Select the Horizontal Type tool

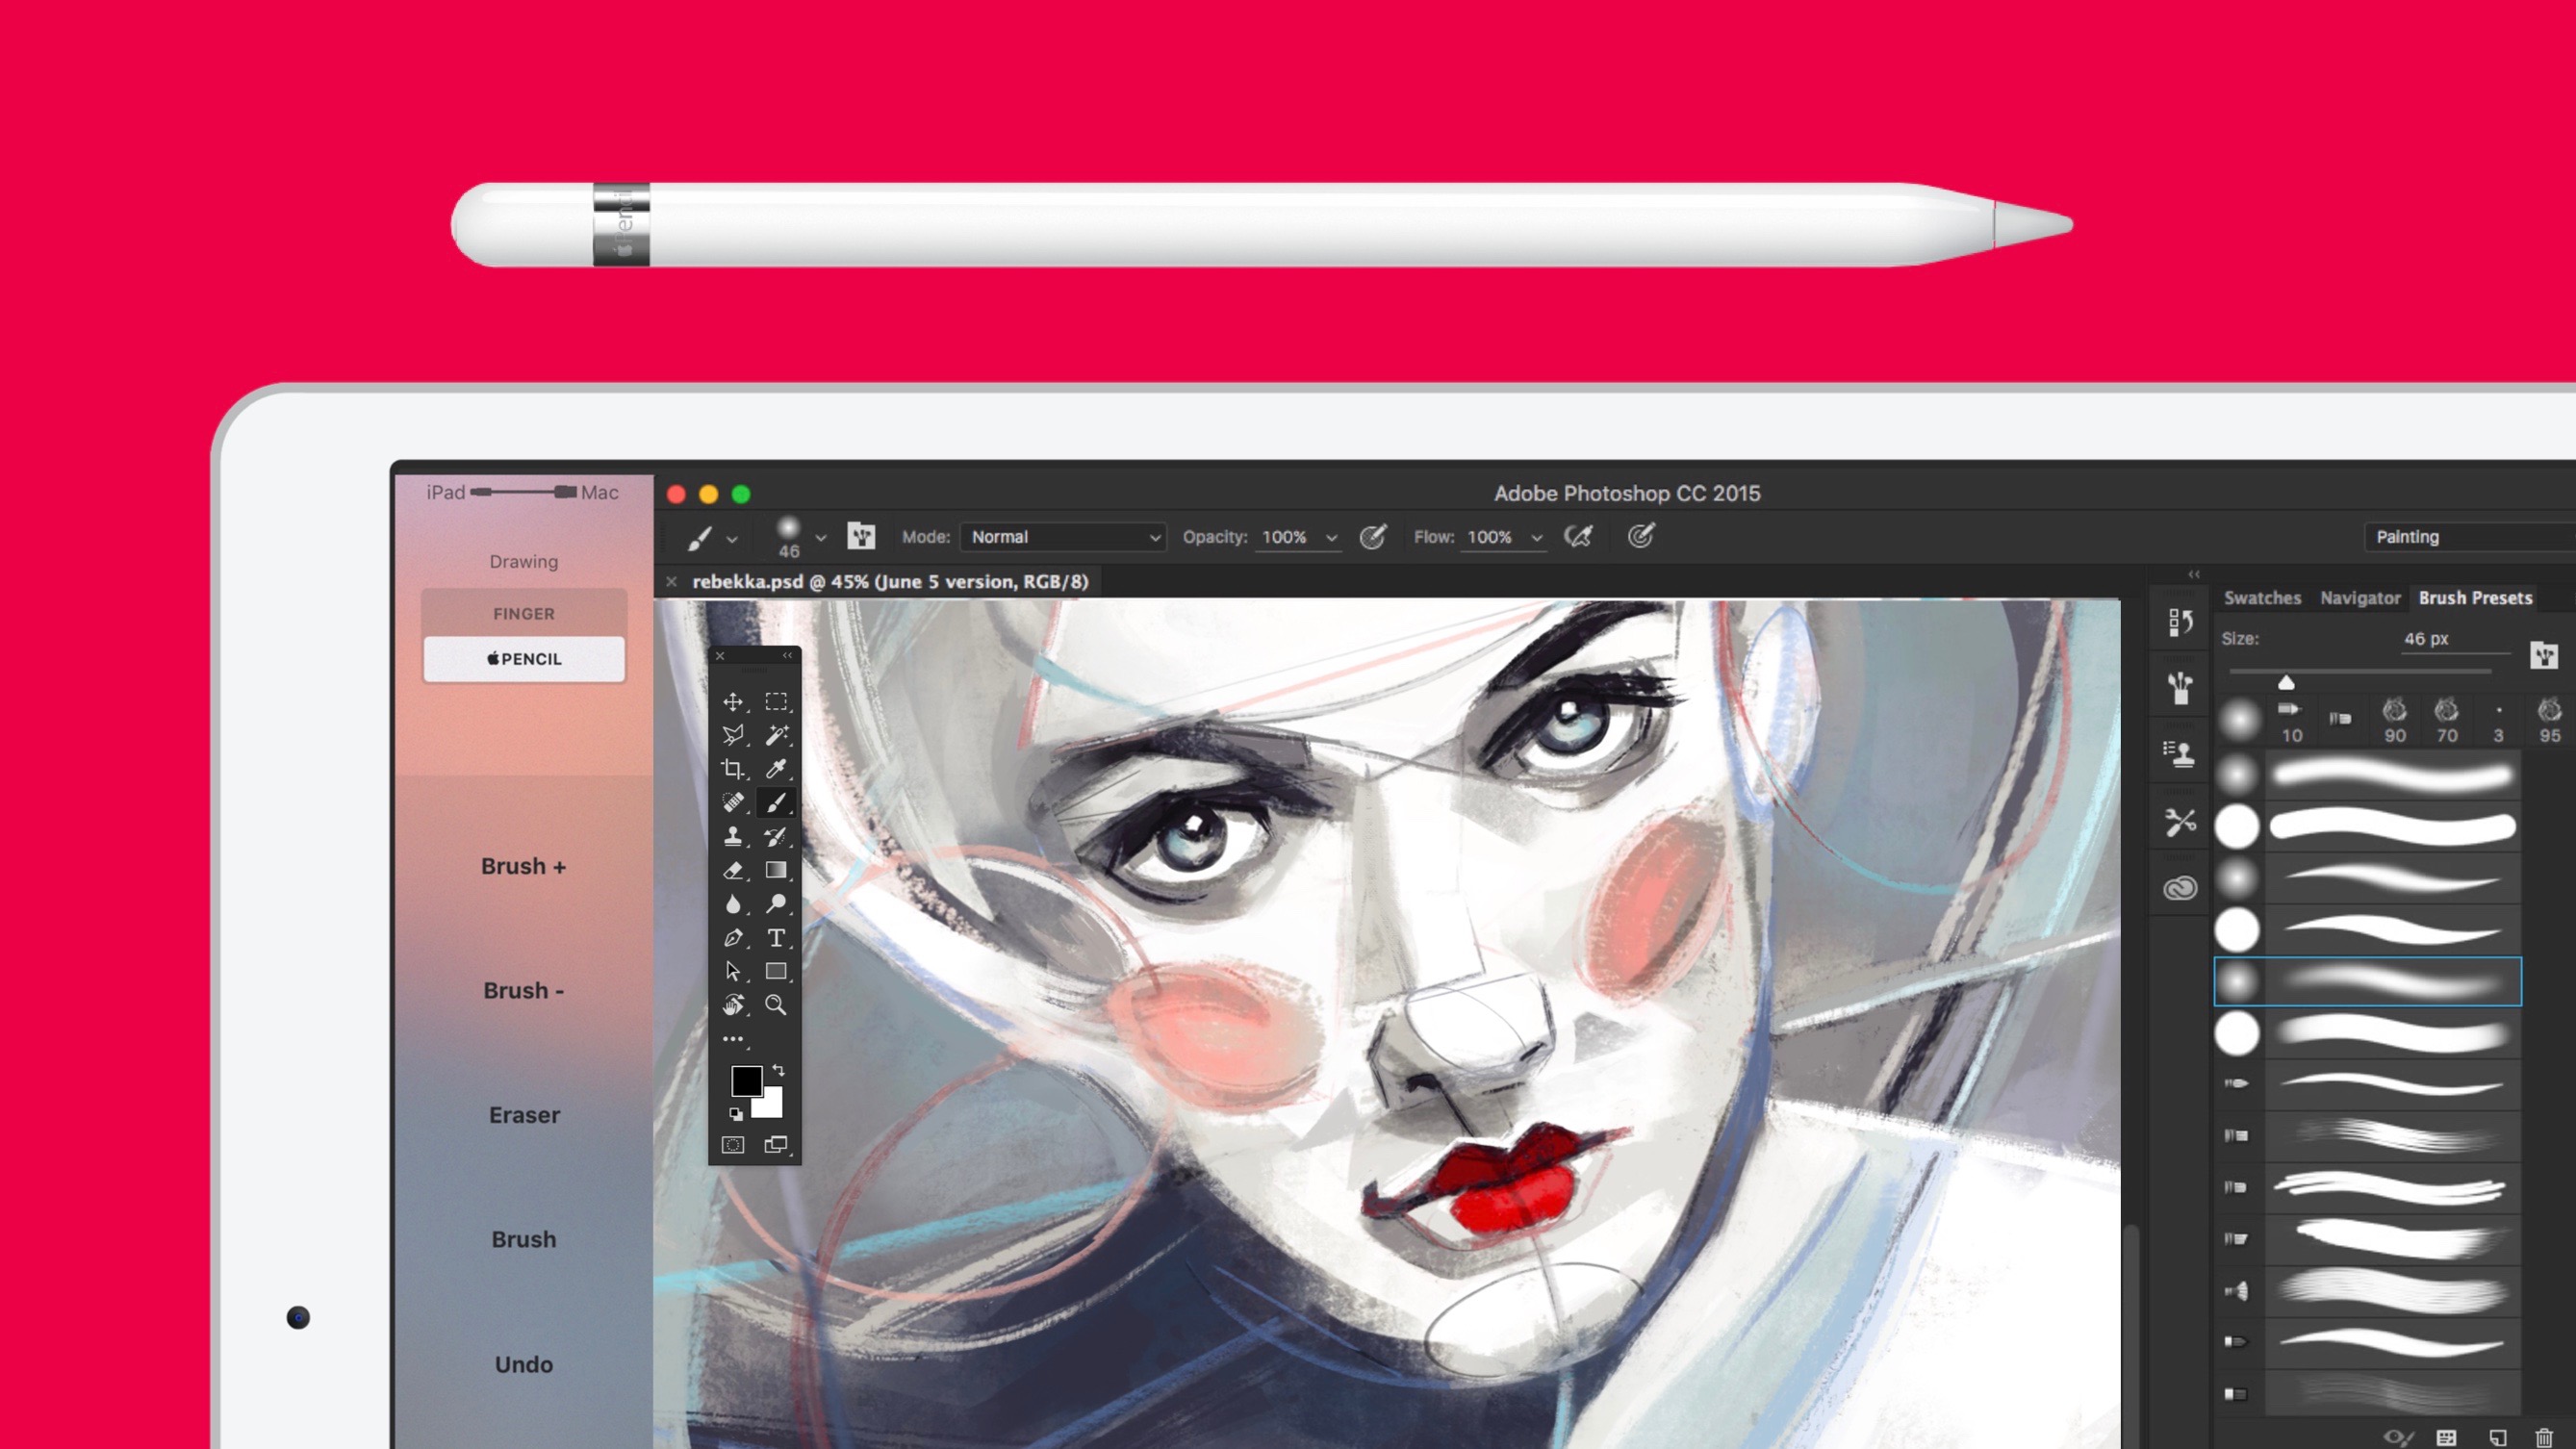coord(777,938)
